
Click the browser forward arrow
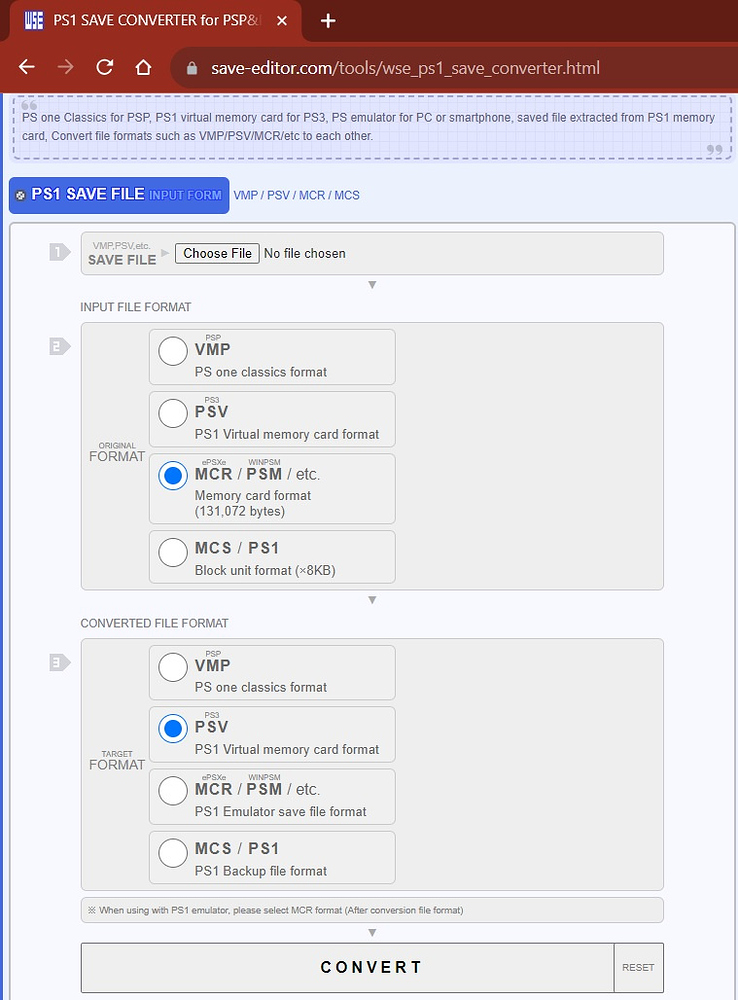(66, 67)
